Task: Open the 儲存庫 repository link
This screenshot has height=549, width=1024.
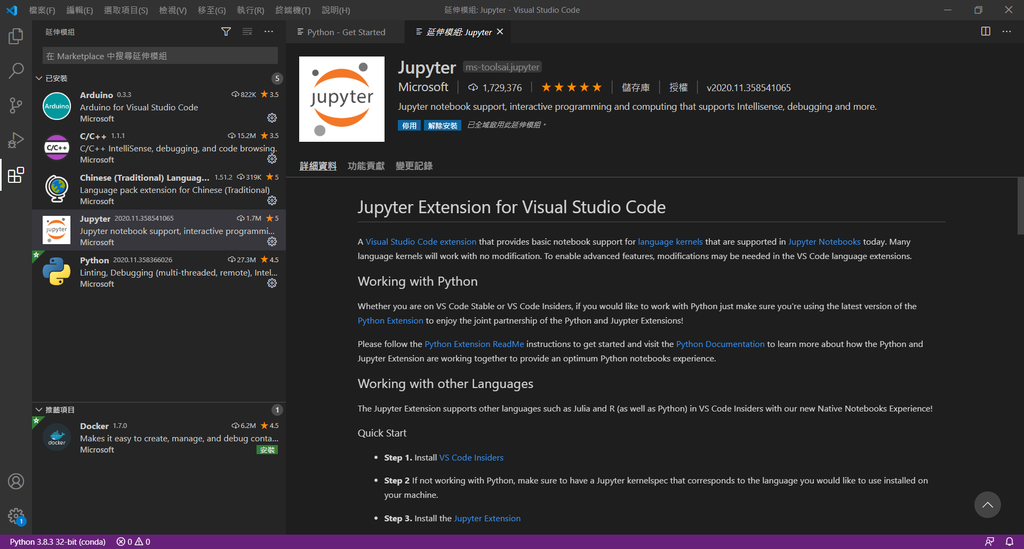Action: pos(635,87)
